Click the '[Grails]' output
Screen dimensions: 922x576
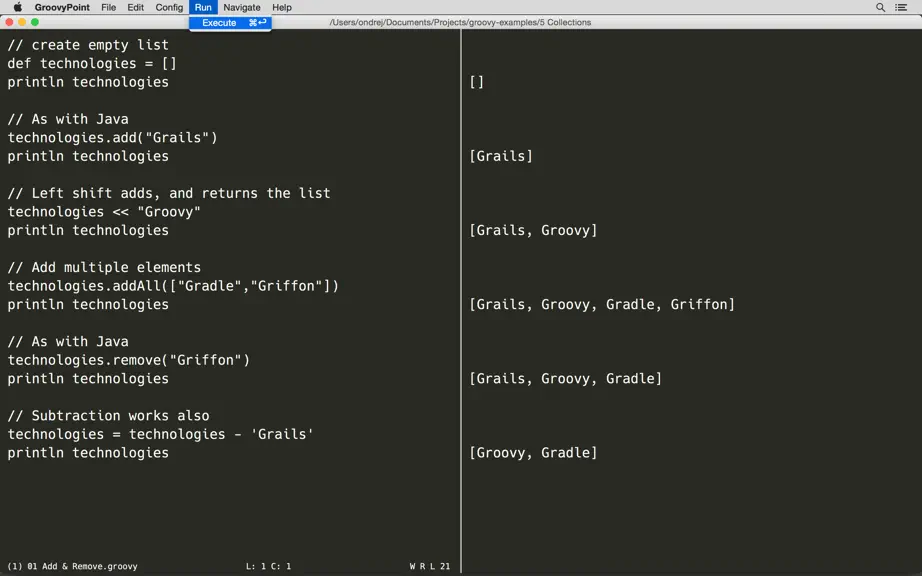[x=501, y=156]
